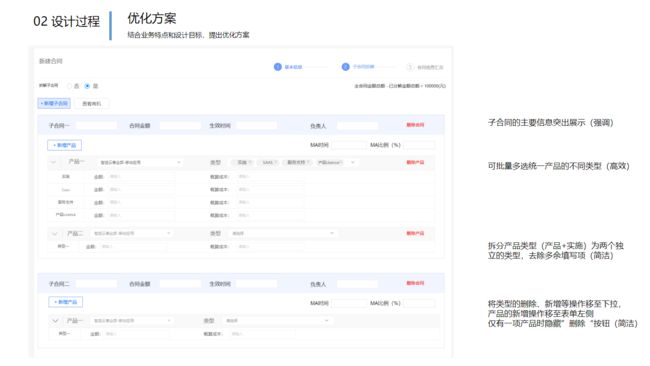The image size is (650, 366).
Task: Click the +新增子合同 button
Action: (54, 103)
